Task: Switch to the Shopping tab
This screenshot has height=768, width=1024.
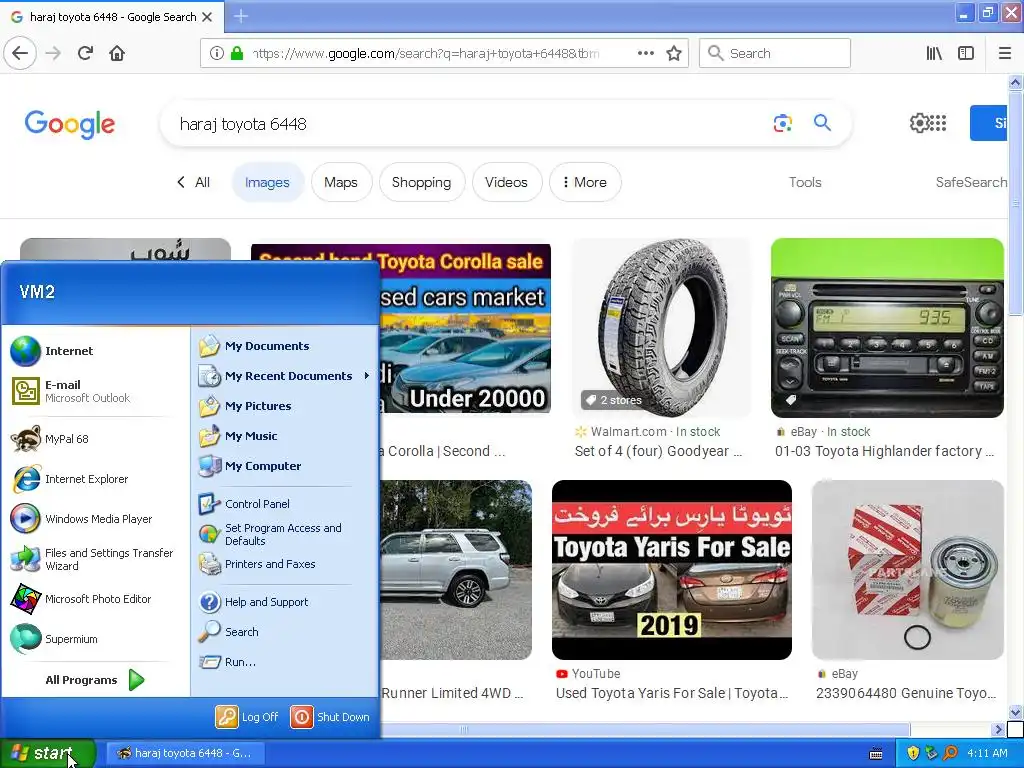Action: click(x=421, y=182)
